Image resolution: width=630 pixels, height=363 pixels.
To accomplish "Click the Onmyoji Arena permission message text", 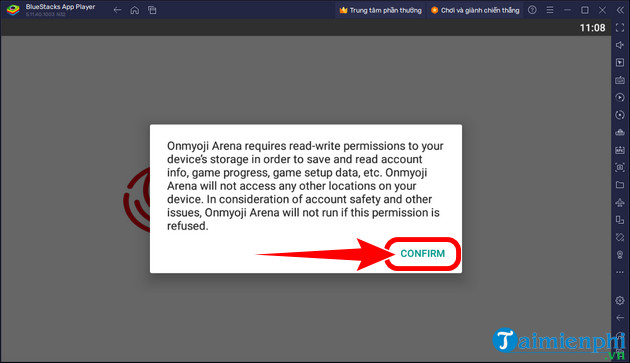I will 305,186.
